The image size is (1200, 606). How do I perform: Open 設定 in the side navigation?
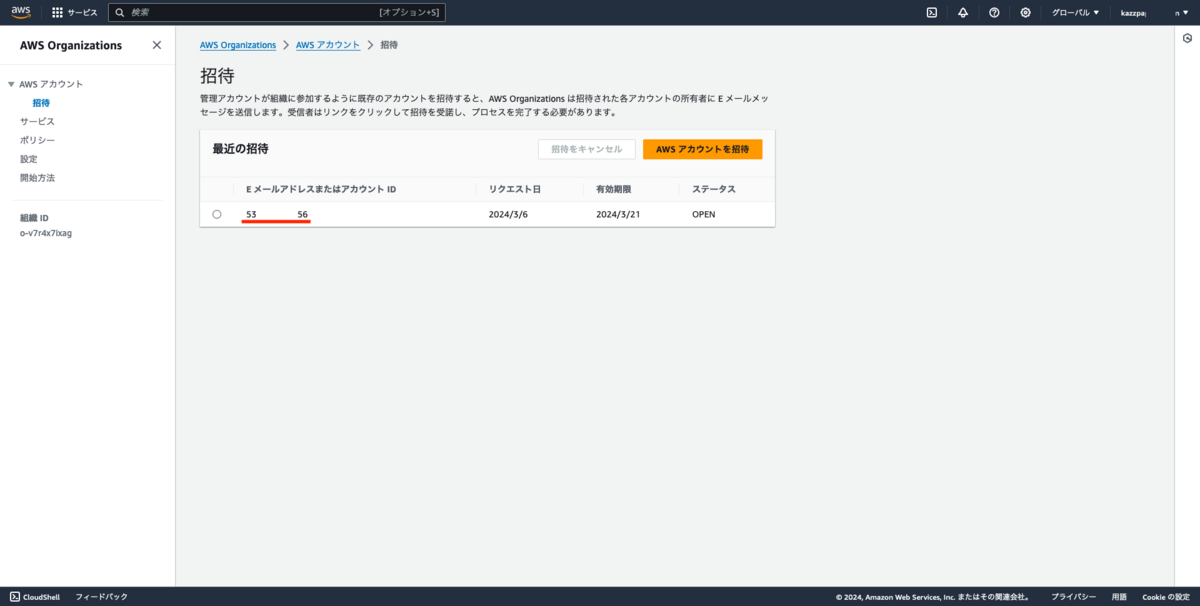29,159
